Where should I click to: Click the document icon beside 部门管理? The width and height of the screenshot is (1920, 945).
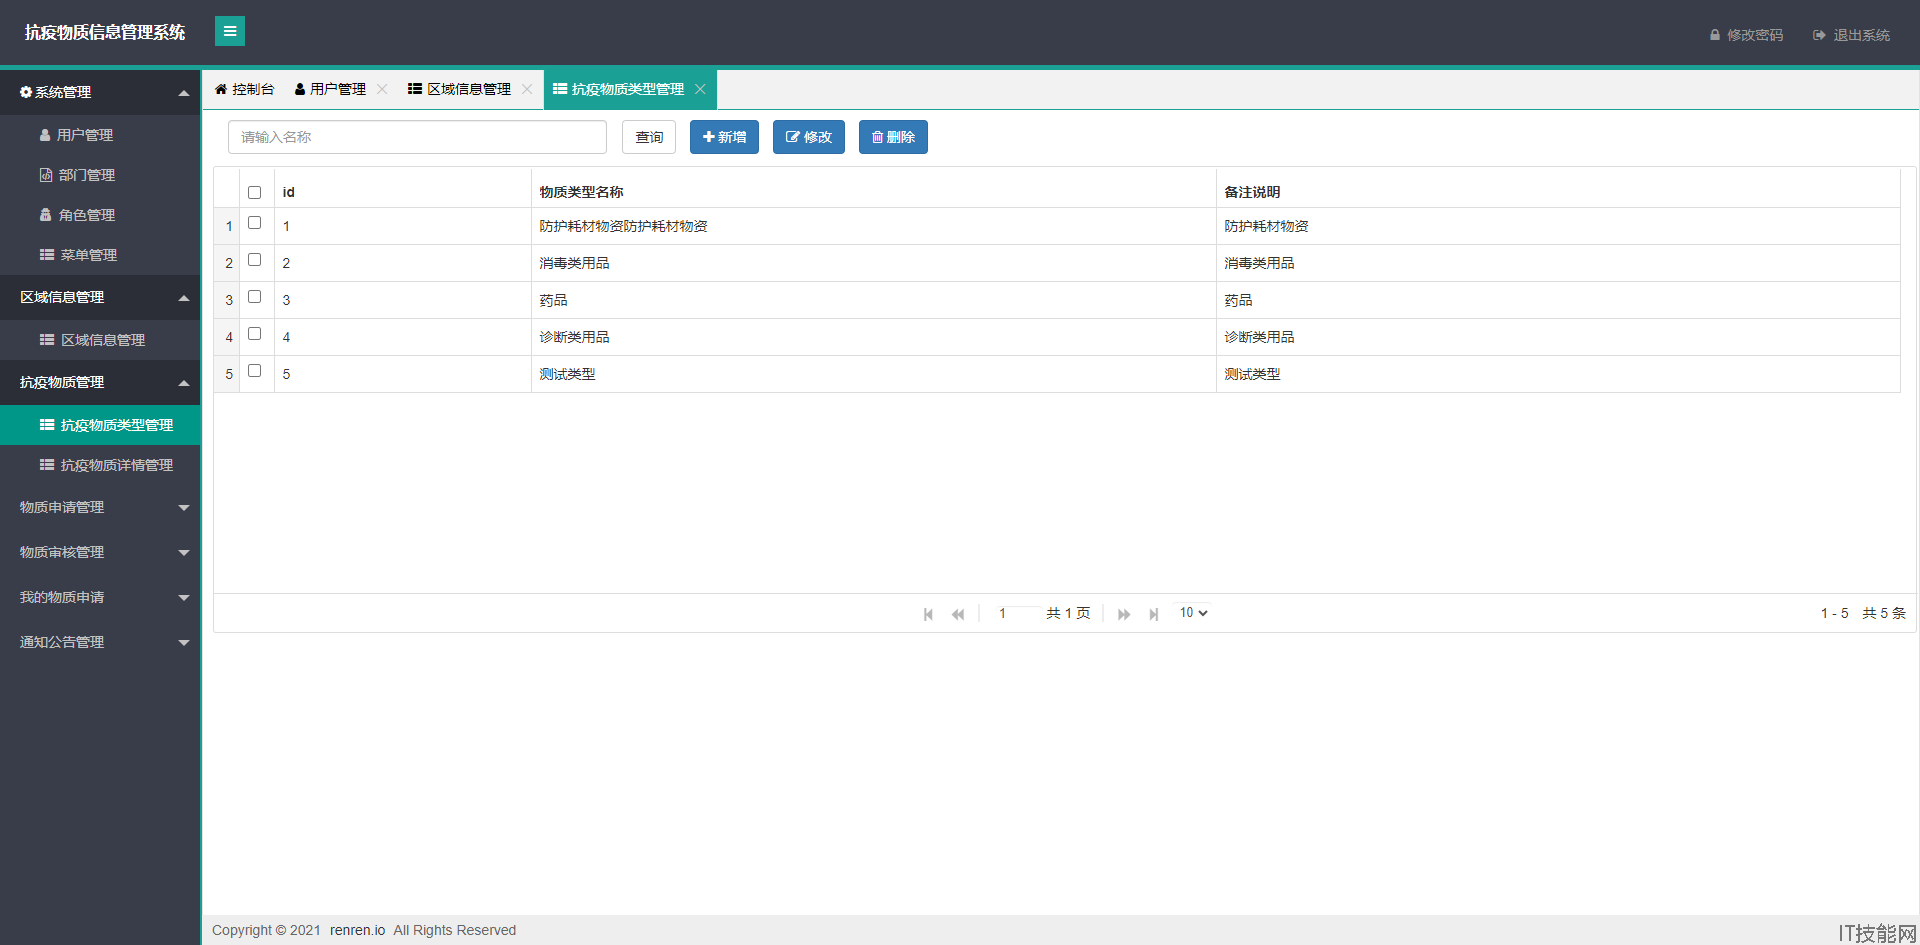(x=46, y=175)
